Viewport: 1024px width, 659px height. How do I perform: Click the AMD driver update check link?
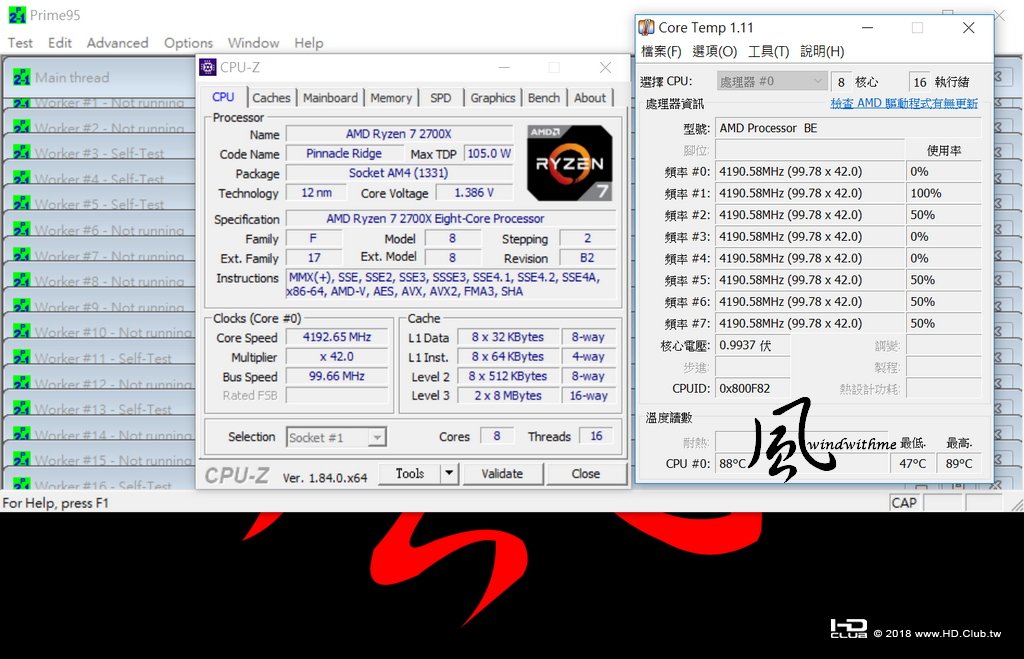pyautogui.click(x=904, y=103)
